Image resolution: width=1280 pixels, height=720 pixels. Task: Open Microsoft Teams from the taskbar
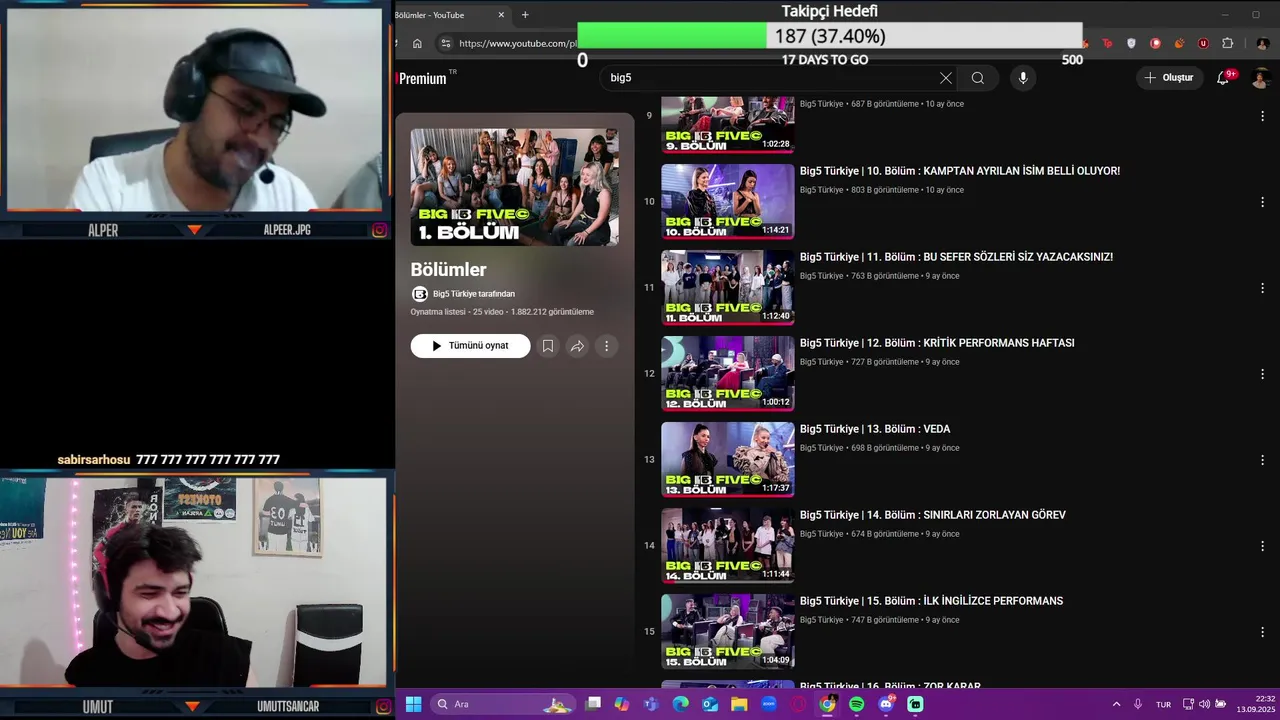tap(652, 704)
